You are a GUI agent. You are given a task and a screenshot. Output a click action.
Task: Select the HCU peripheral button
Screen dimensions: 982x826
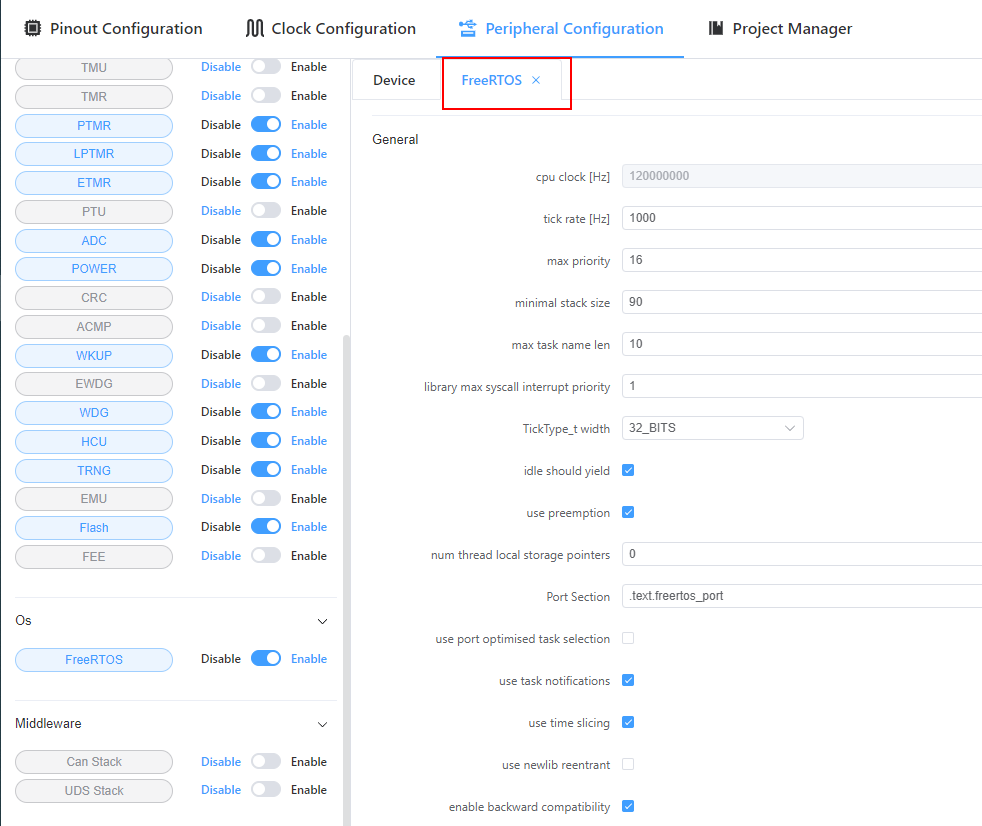pos(94,441)
